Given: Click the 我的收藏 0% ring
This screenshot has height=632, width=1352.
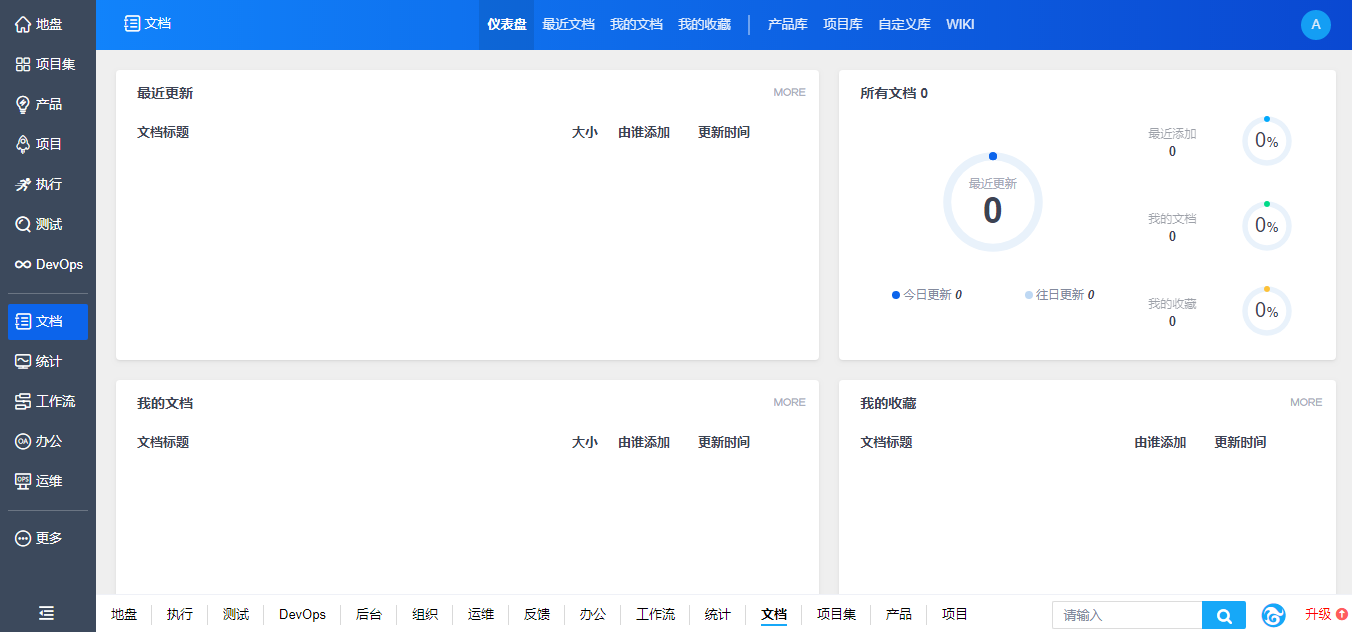Looking at the screenshot, I should coord(1266,311).
